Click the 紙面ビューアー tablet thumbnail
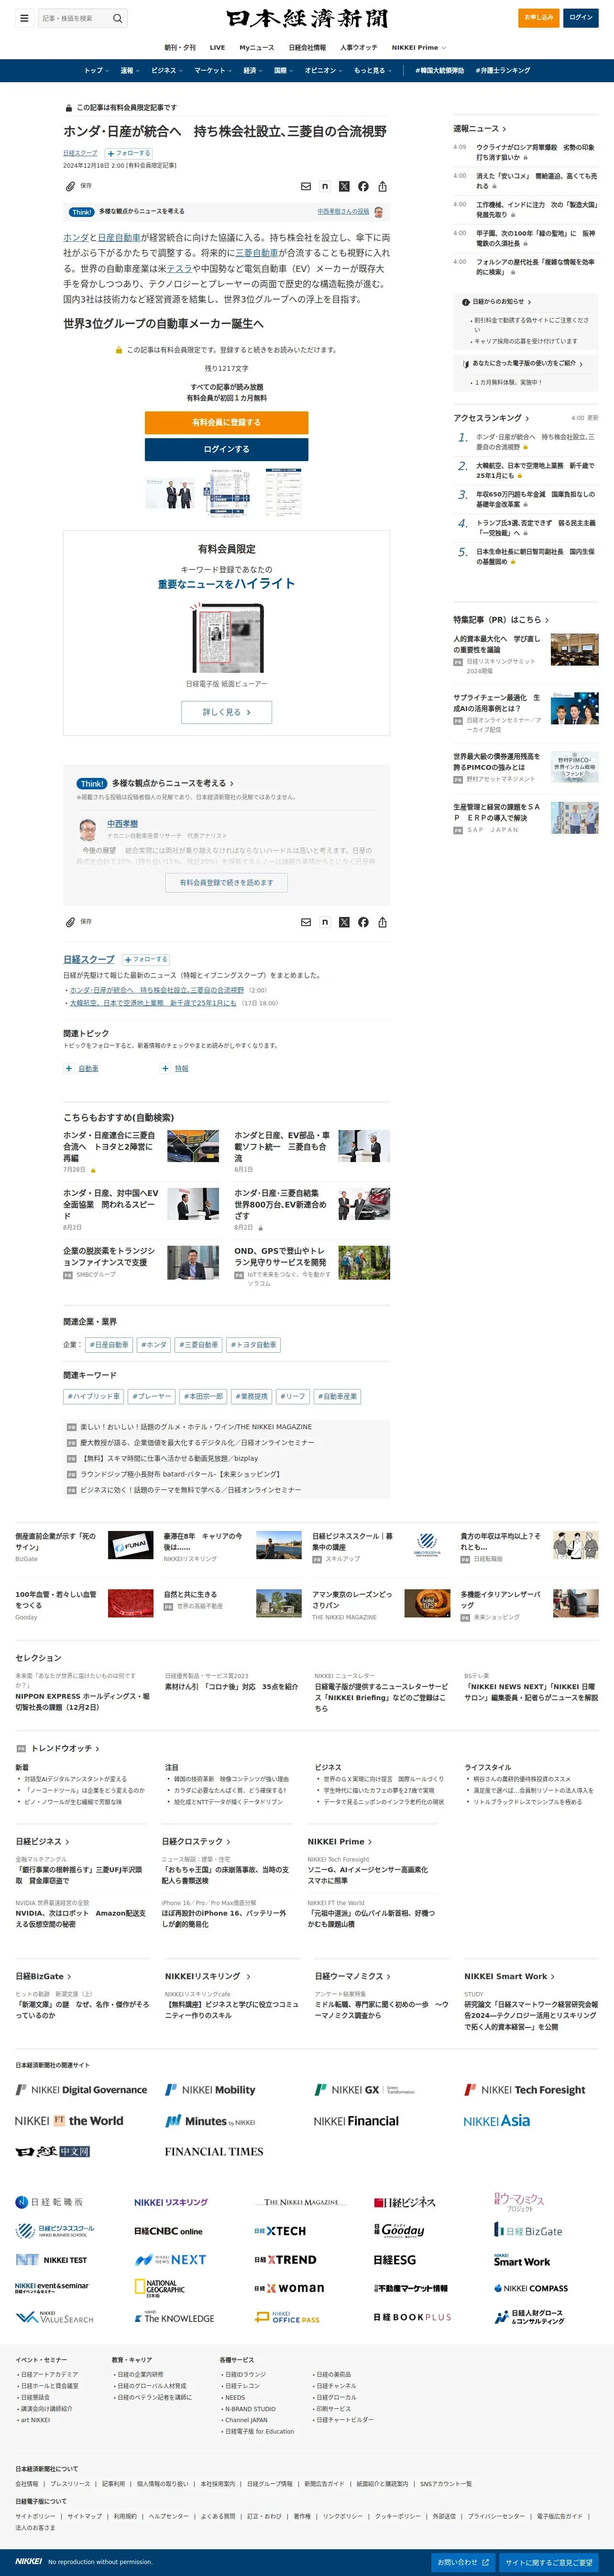The image size is (614, 2576). [227, 639]
